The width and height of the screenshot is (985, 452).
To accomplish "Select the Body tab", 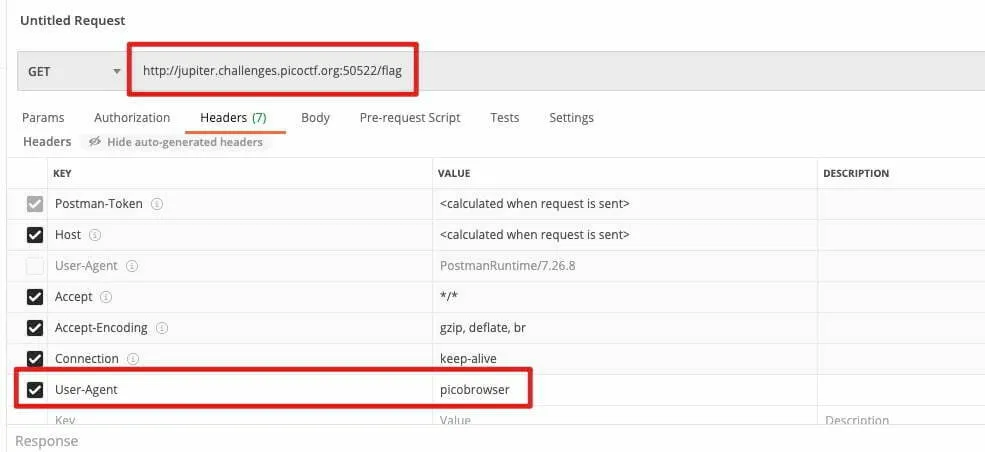I will (315, 118).
